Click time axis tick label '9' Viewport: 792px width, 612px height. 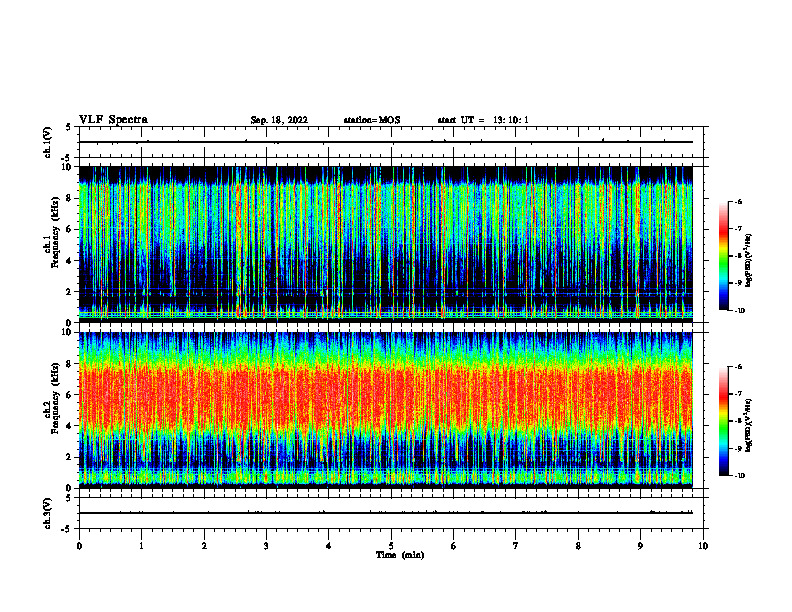(x=640, y=546)
